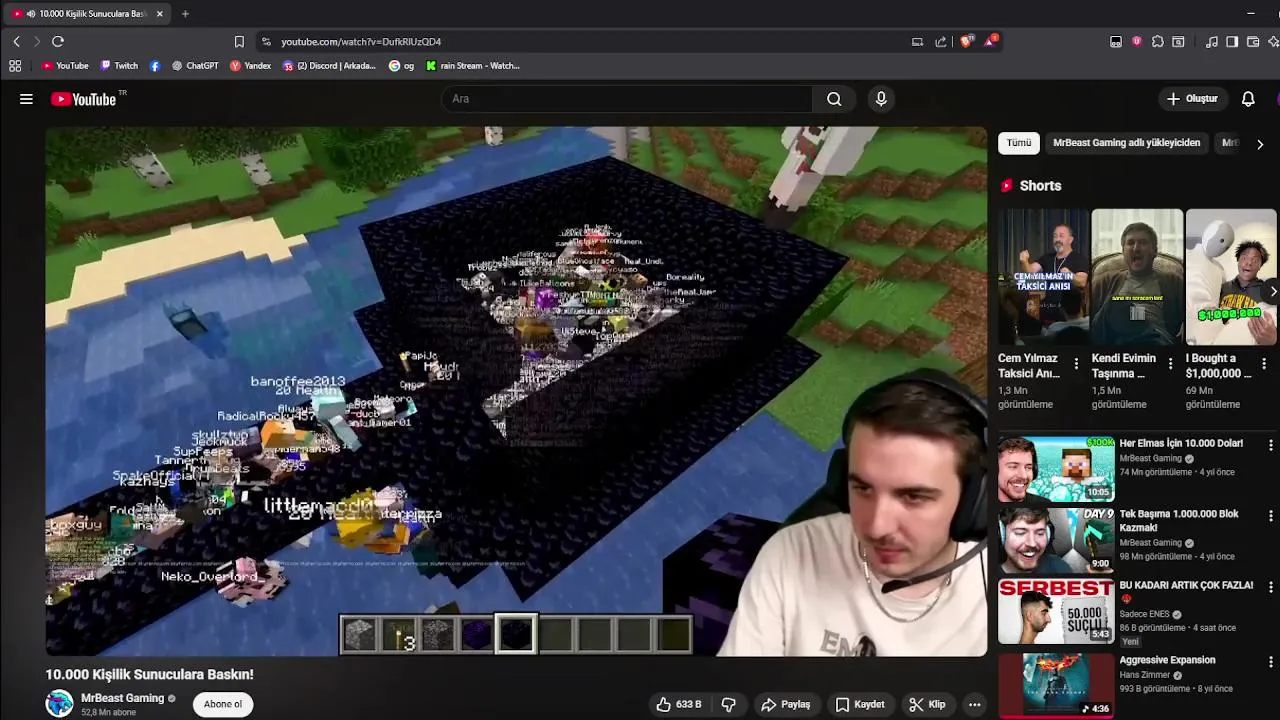Open the rain Stream - Watch bookmark

point(472,66)
